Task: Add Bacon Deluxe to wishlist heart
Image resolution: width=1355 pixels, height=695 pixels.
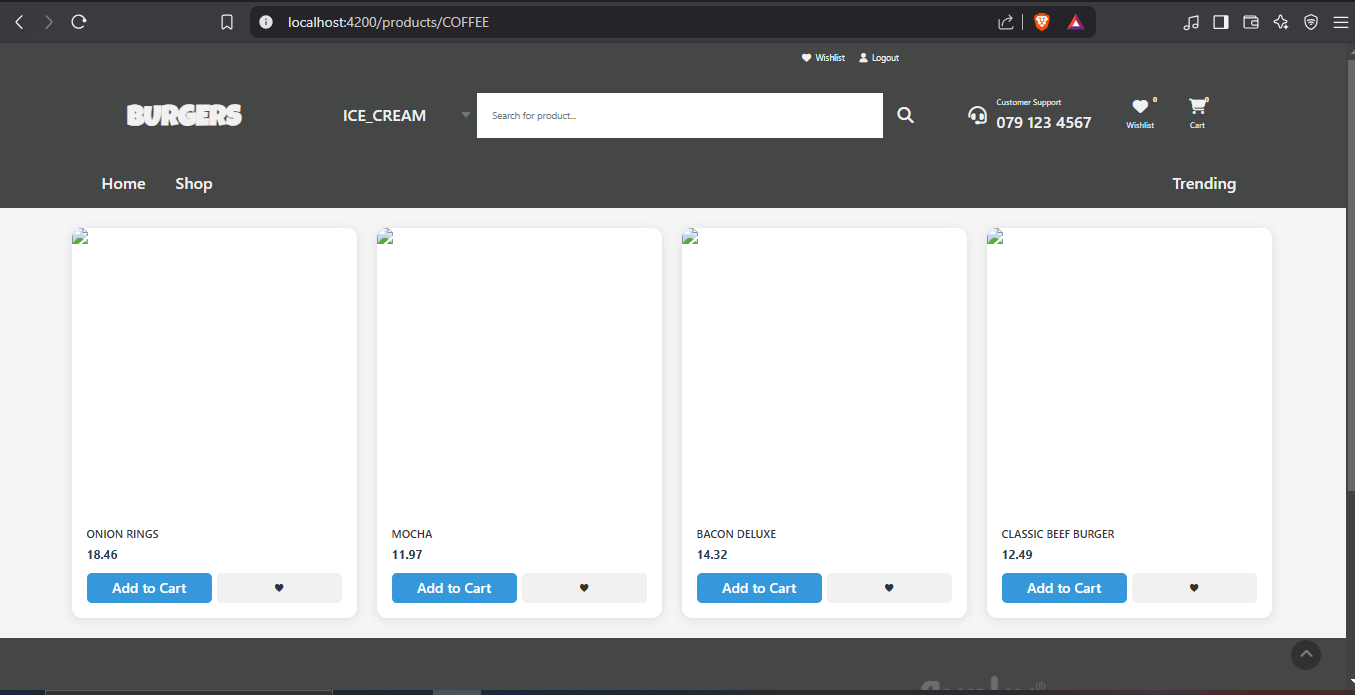Action: (889, 588)
